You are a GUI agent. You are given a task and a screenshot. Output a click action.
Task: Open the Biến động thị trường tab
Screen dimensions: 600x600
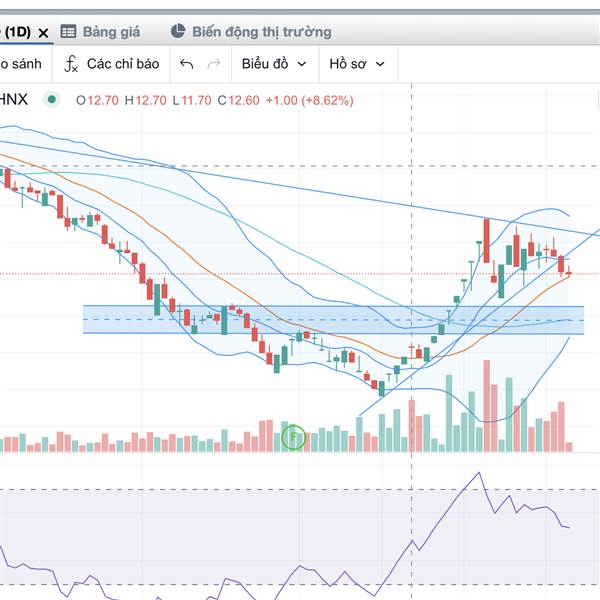point(251,32)
